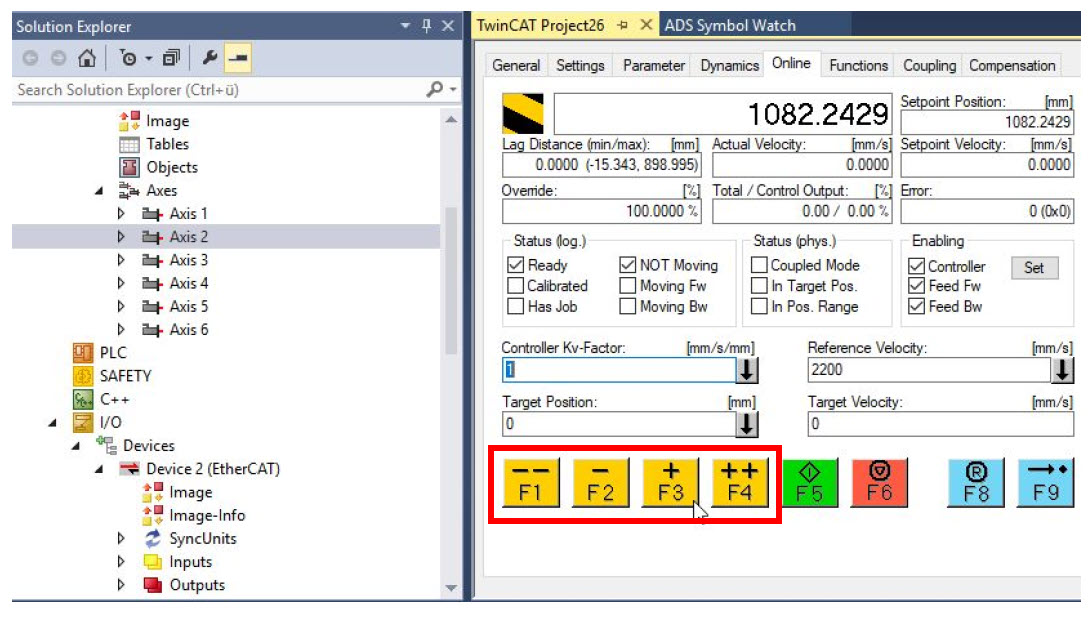Expand the SyncUnits node

pyautogui.click(x=122, y=539)
